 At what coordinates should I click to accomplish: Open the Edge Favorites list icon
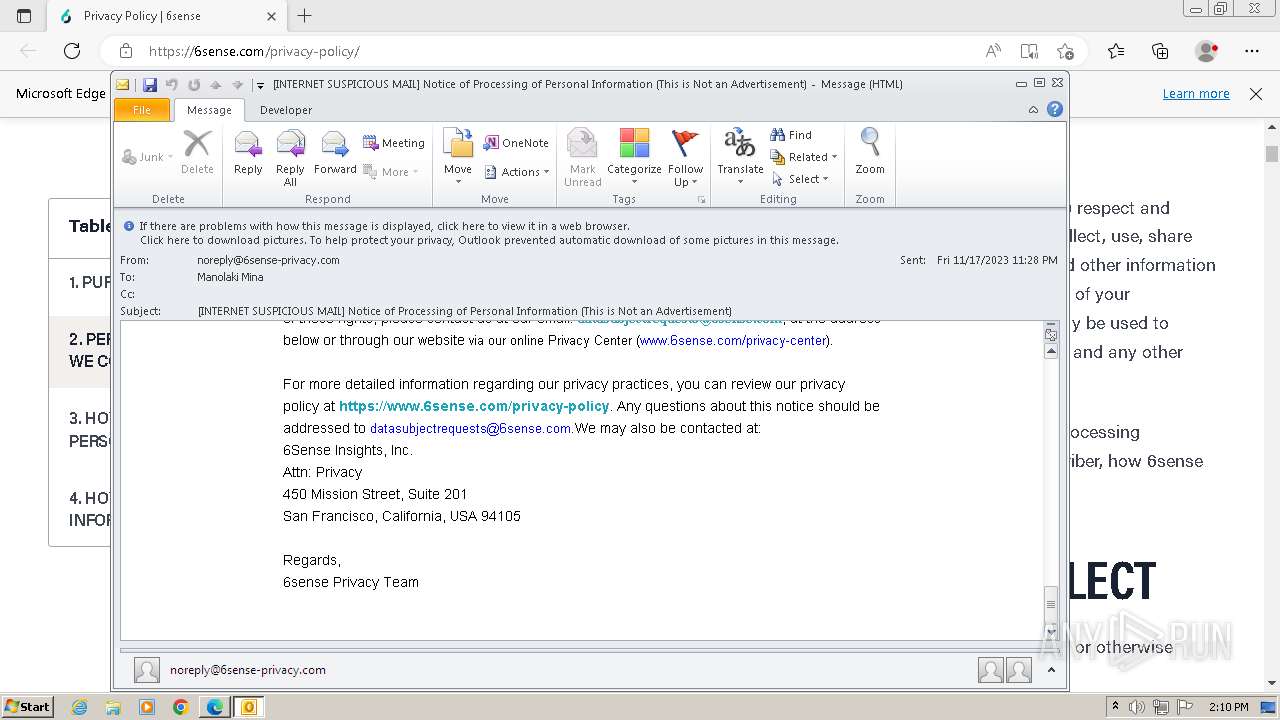[x=1116, y=51]
